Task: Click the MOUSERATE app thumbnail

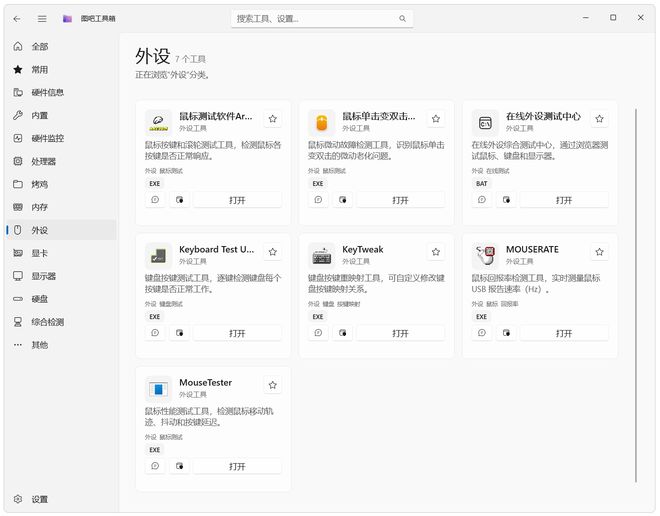Action: [x=485, y=256]
